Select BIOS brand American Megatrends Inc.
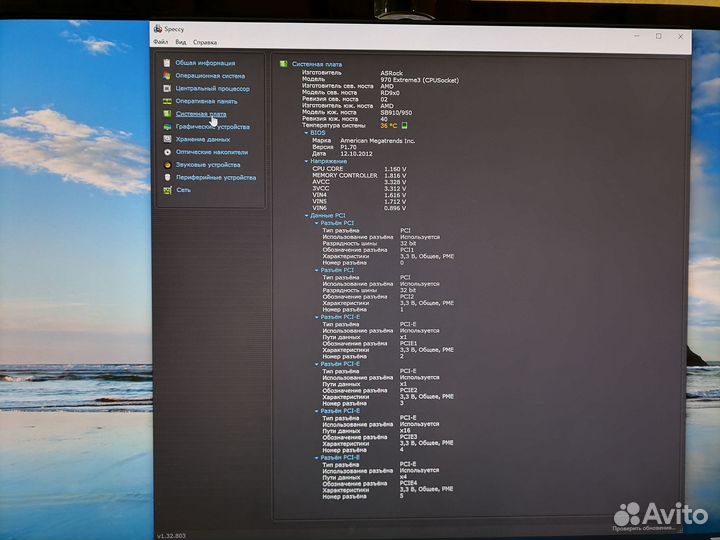This screenshot has width=720, height=540. coord(377,141)
